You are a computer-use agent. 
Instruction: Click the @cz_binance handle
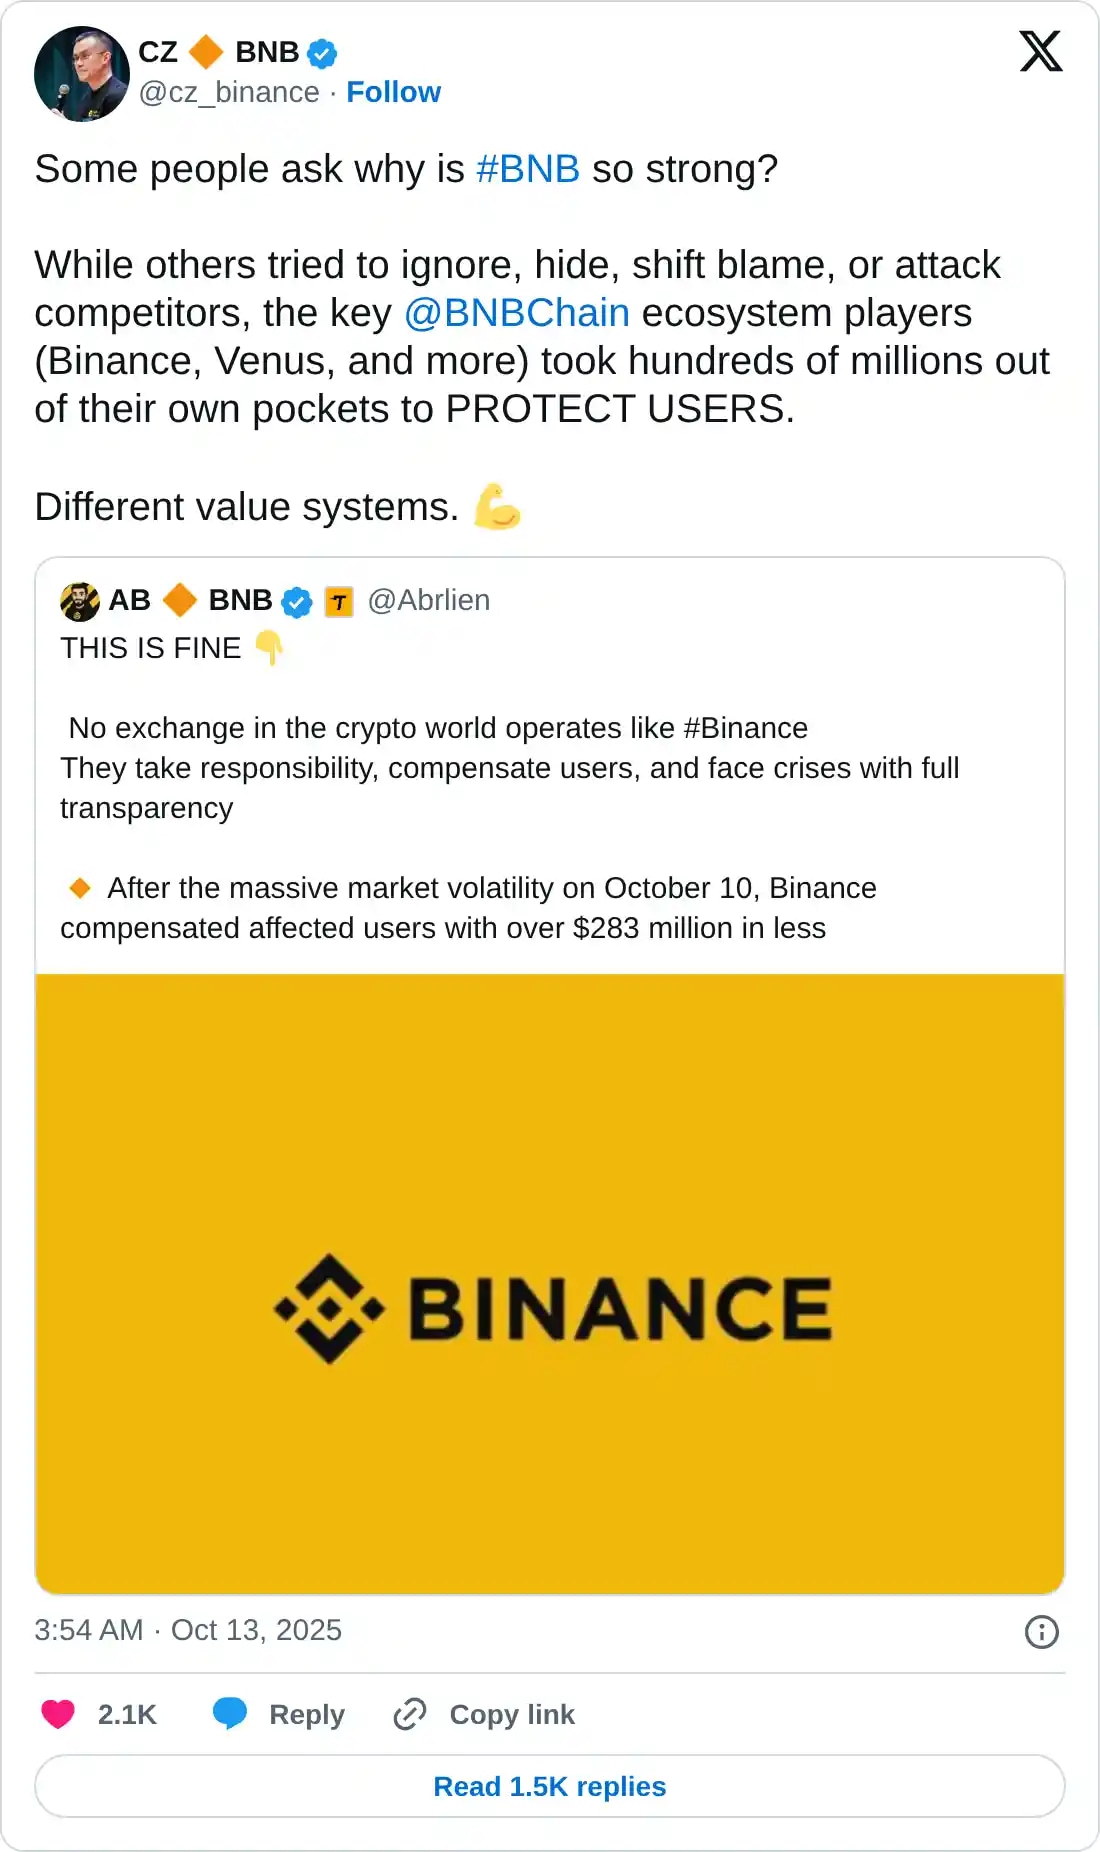click(x=229, y=92)
